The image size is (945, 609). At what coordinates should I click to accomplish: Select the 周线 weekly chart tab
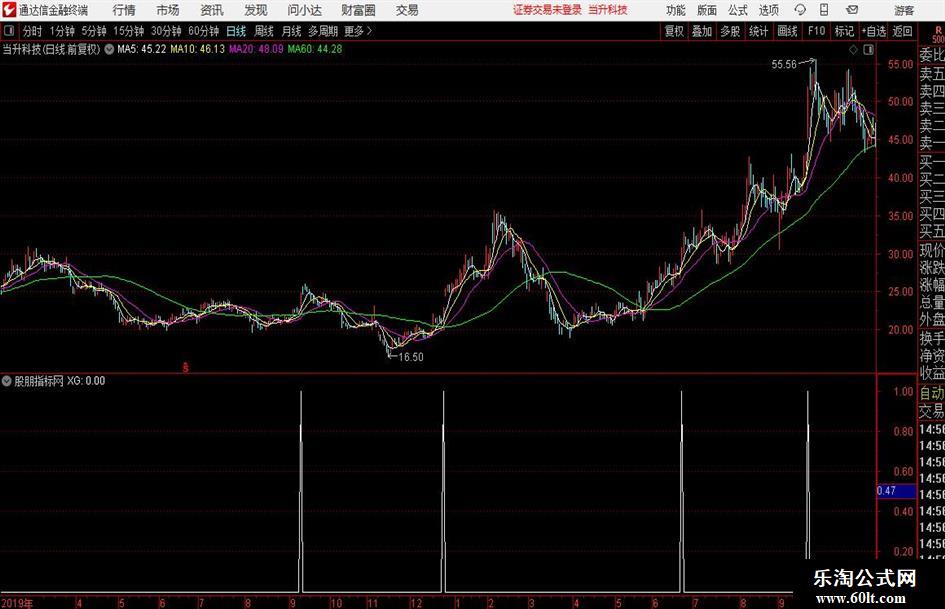263,31
